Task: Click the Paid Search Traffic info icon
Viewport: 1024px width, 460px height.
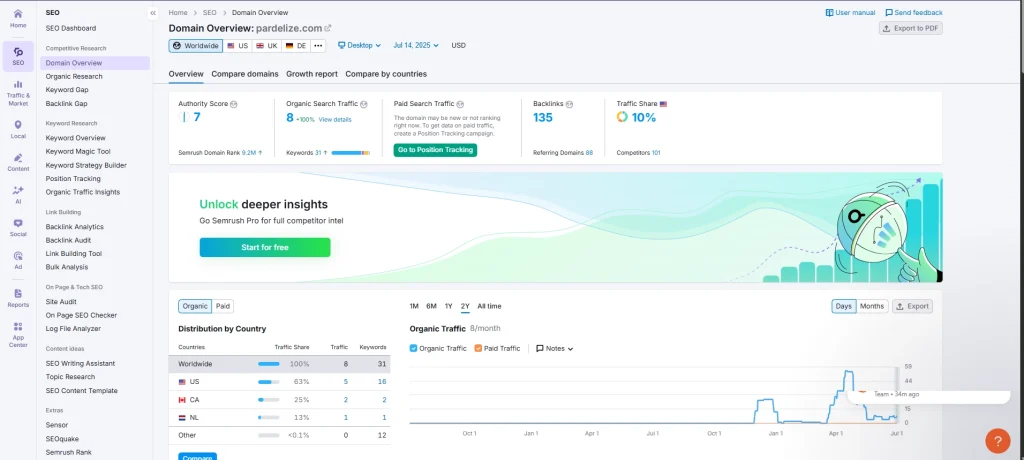Action: pyautogui.click(x=460, y=104)
